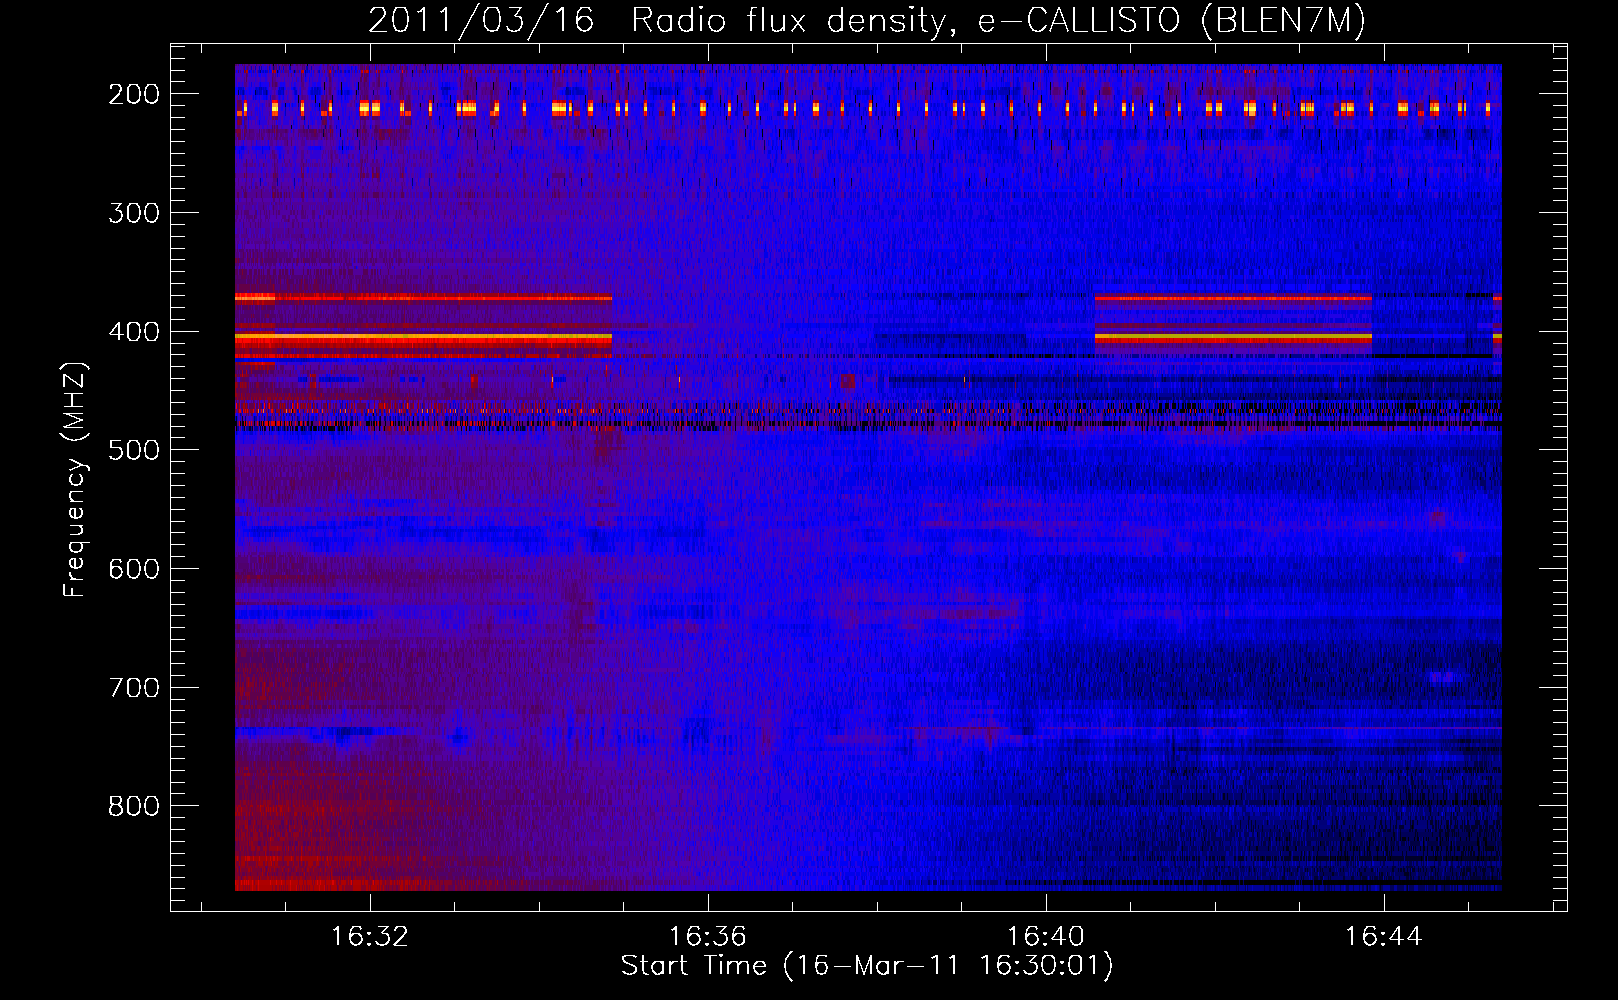Viewport: 1618px width, 1000px height.
Task: Click the 16:32 time tick label
Action: (370, 937)
